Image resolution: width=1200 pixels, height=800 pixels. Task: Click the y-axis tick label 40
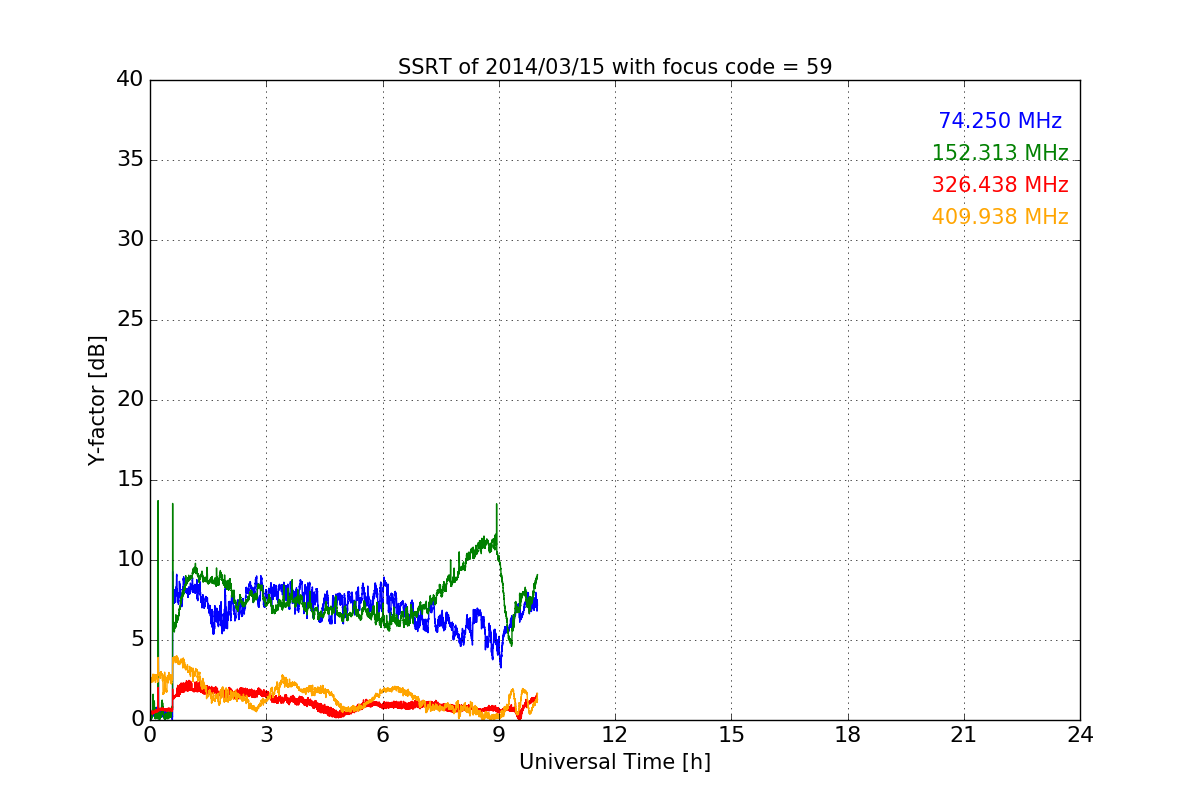(130, 80)
